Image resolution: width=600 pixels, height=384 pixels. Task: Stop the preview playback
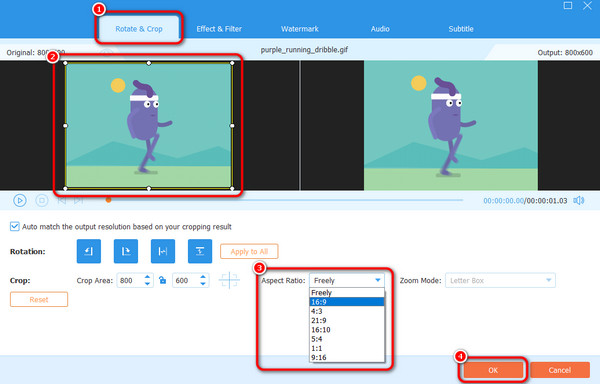pyautogui.click(x=42, y=200)
